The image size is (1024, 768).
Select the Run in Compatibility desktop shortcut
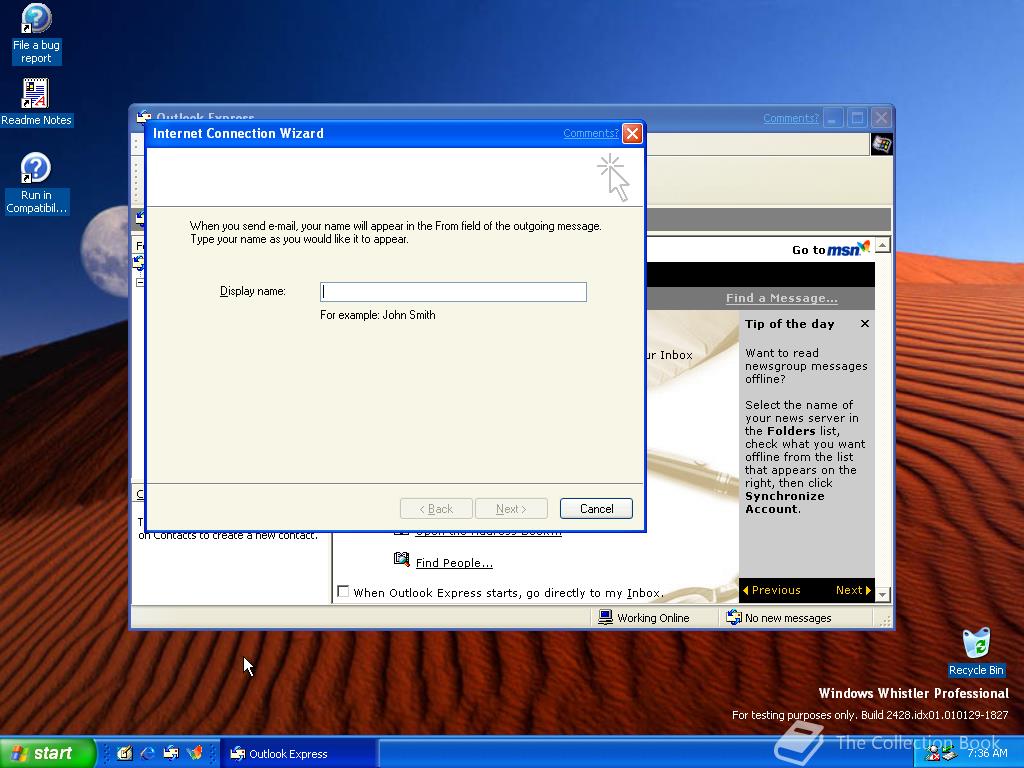coord(36,184)
